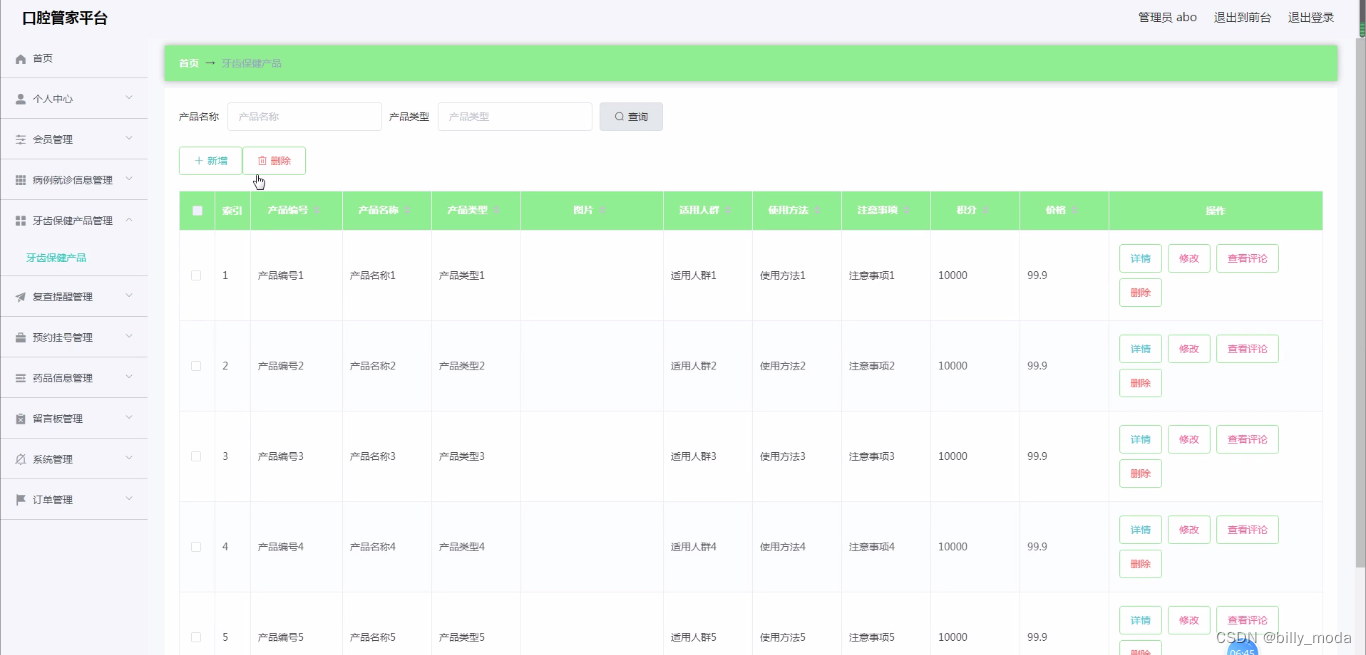The width and height of the screenshot is (1366, 655).
Task: Click the list icon for 药品信息管理
Action: (x=21, y=378)
